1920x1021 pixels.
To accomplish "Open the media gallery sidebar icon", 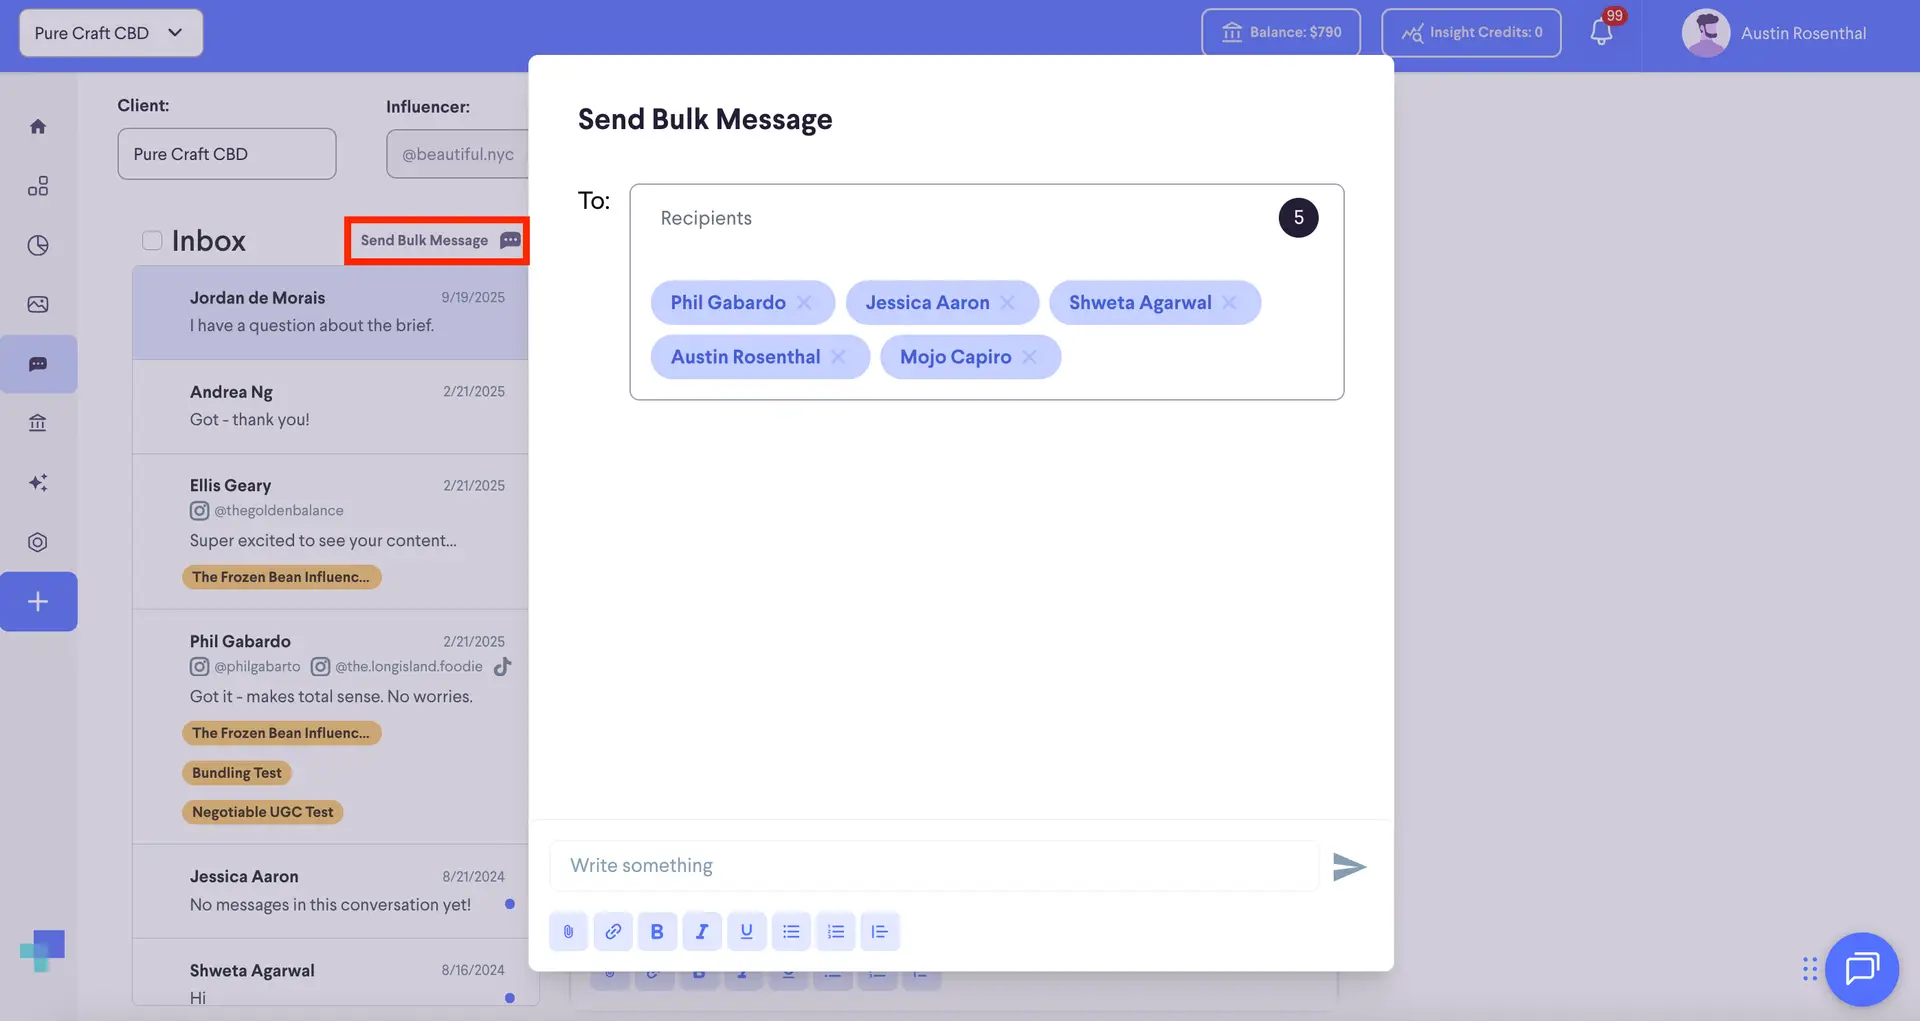I will [38, 304].
